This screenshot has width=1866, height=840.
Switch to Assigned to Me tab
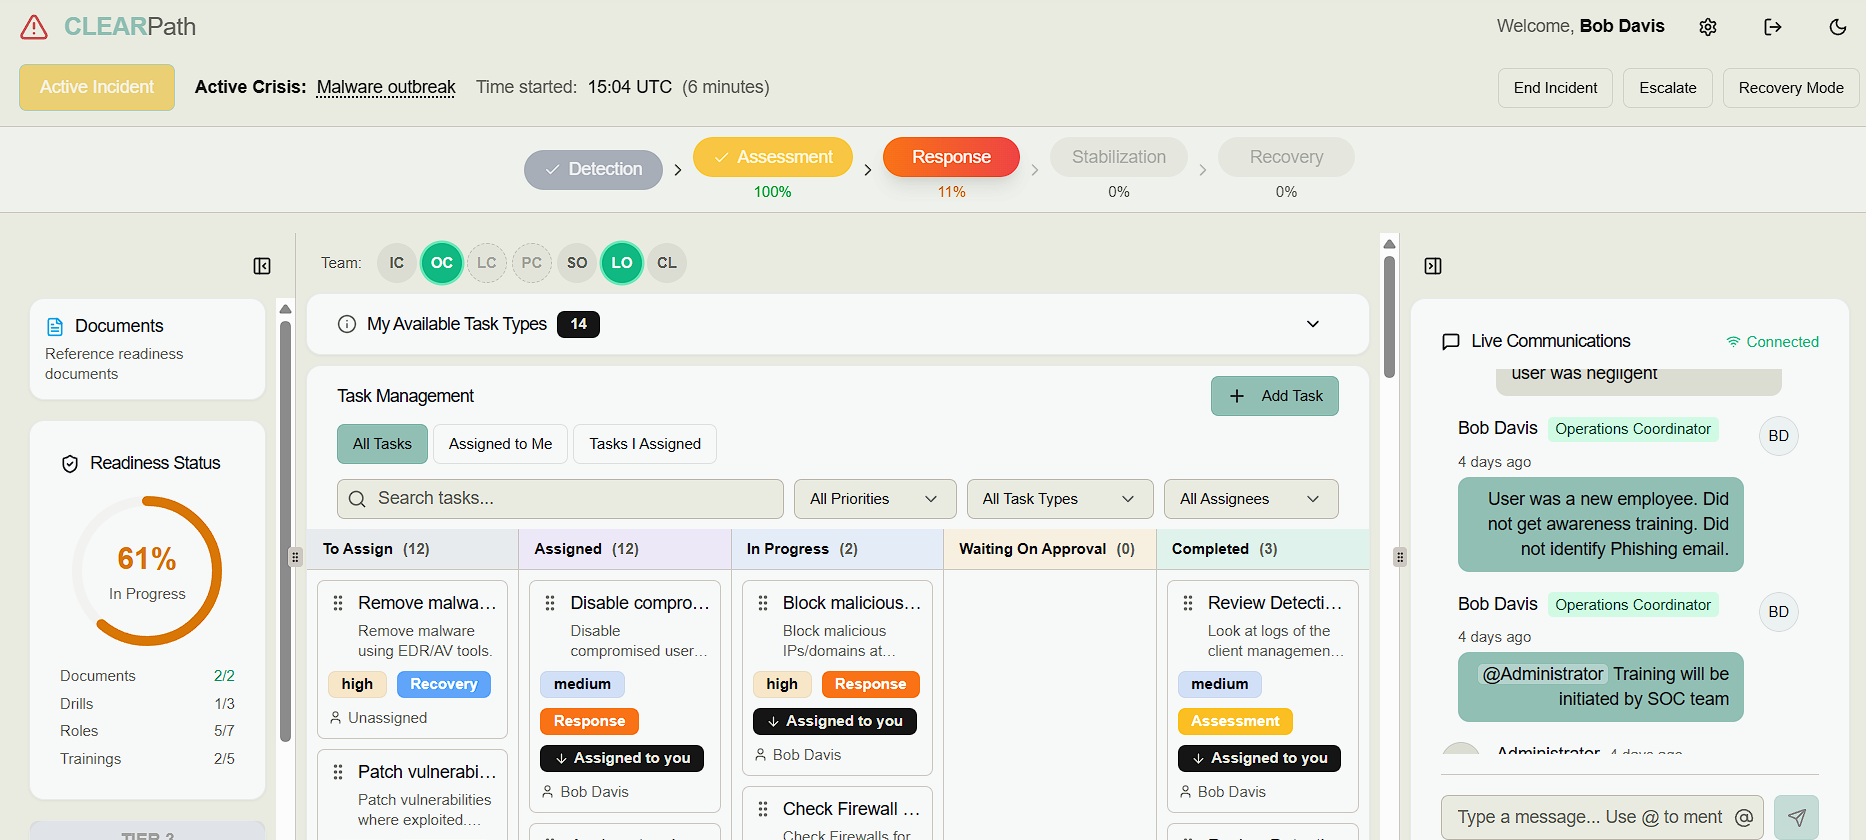tap(500, 444)
